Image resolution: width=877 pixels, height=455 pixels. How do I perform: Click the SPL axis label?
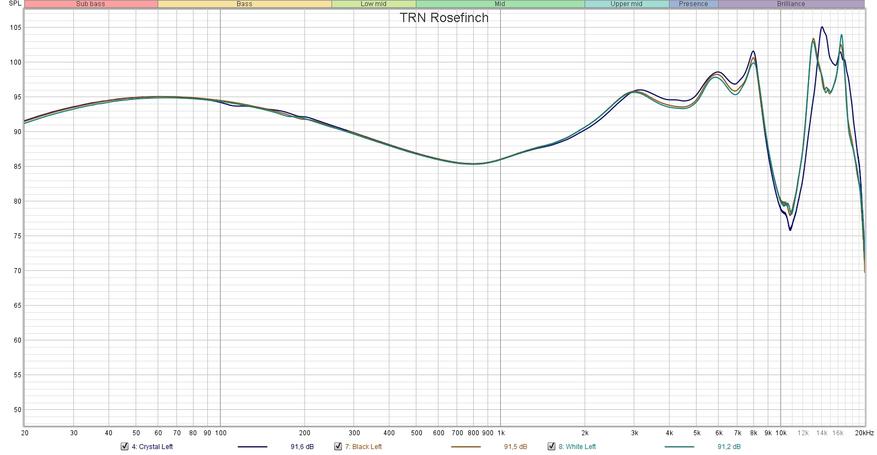[x=15, y=3]
